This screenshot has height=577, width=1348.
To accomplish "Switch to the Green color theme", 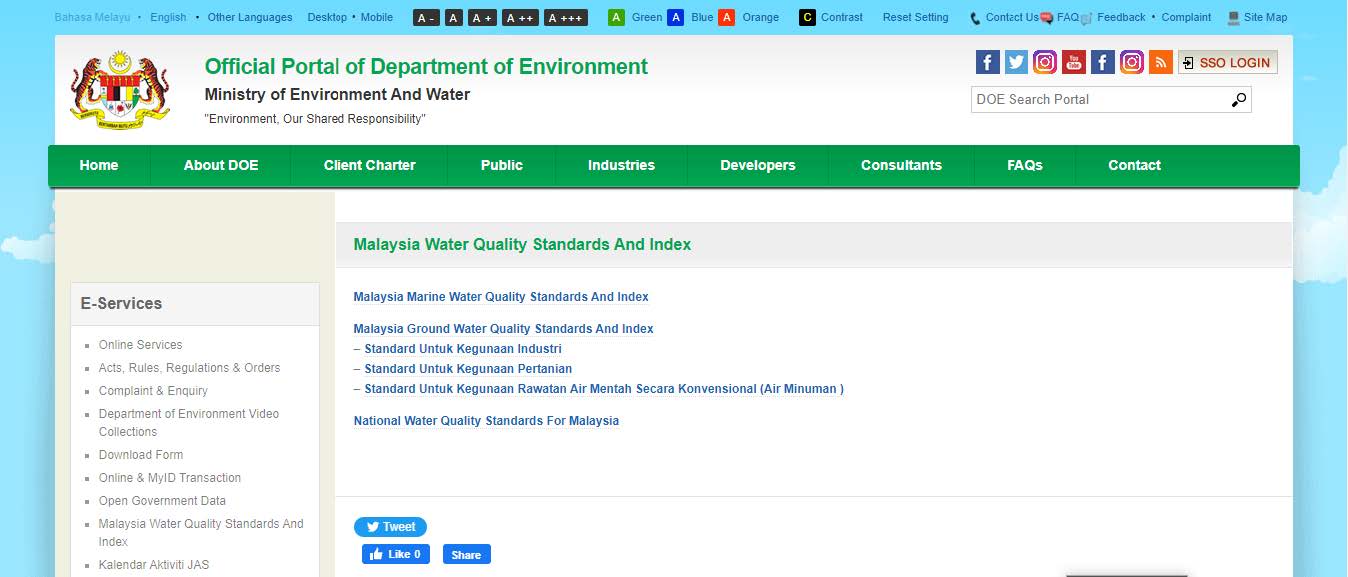I will [617, 18].
